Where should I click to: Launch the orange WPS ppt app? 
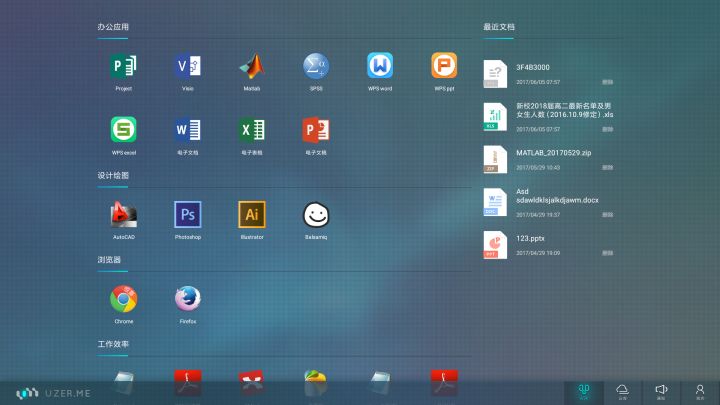coord(444,66)
